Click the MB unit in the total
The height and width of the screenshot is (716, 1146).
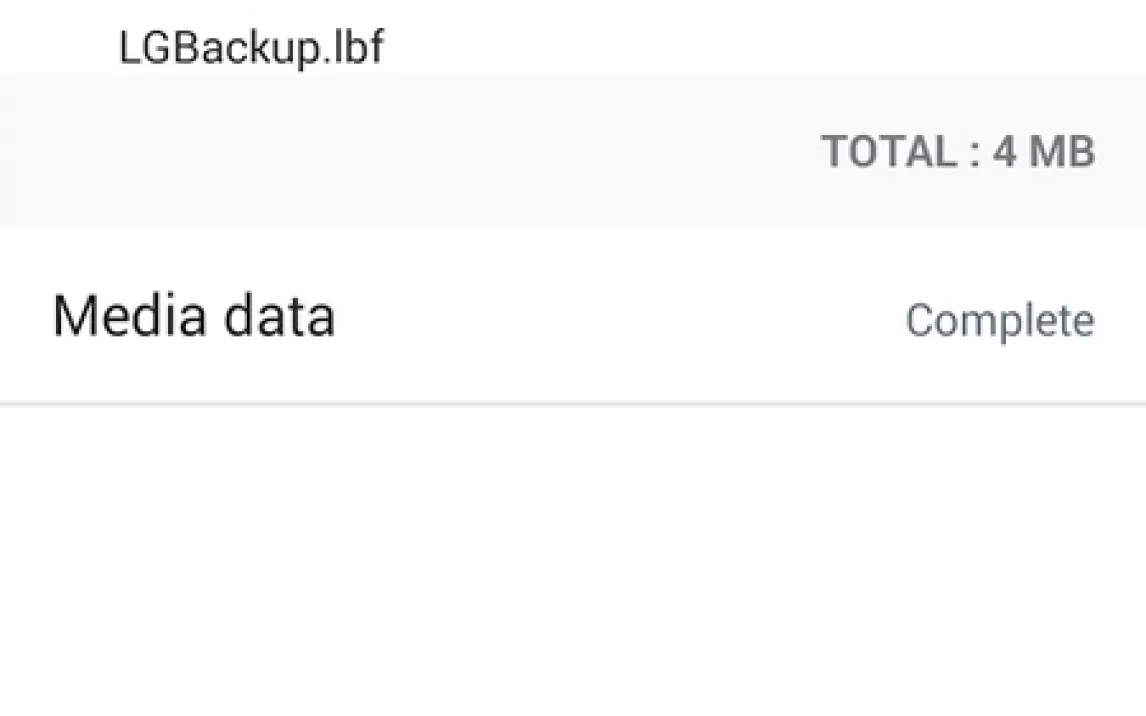click(1063, 152)
